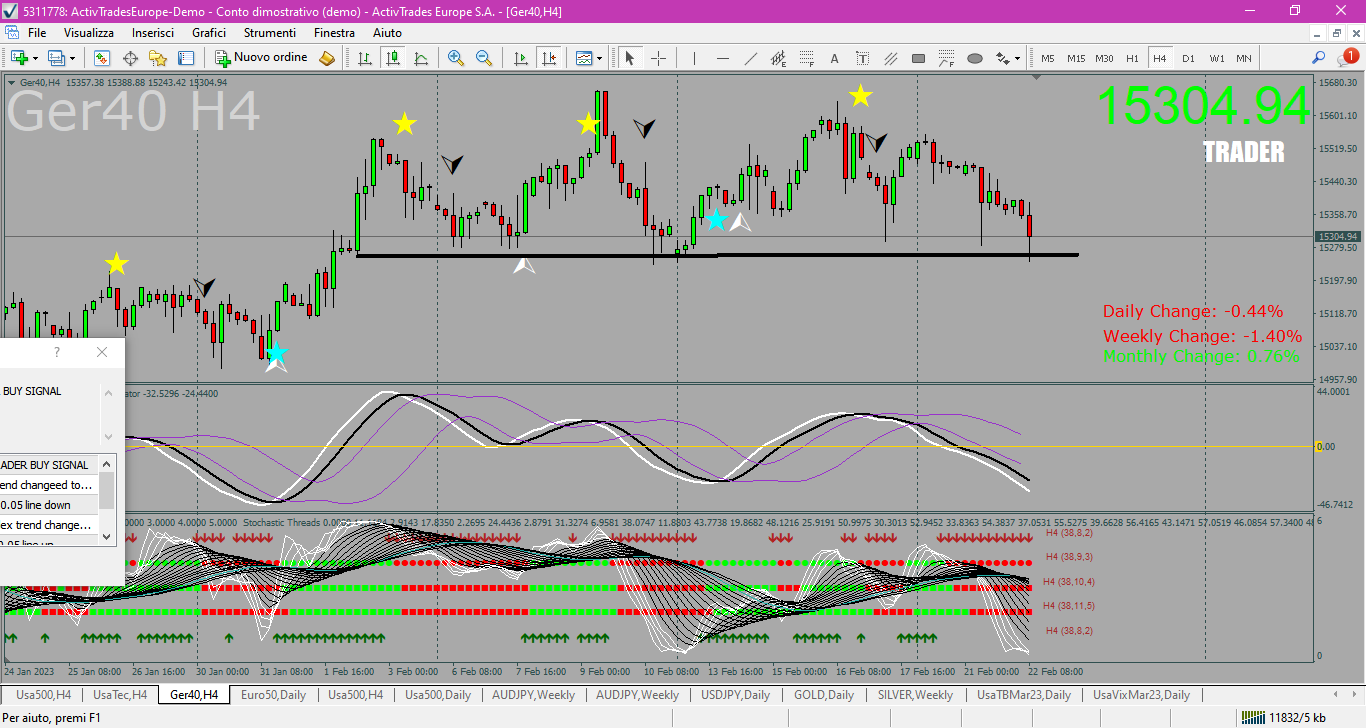Select the crosshair tool

point(658,58)
